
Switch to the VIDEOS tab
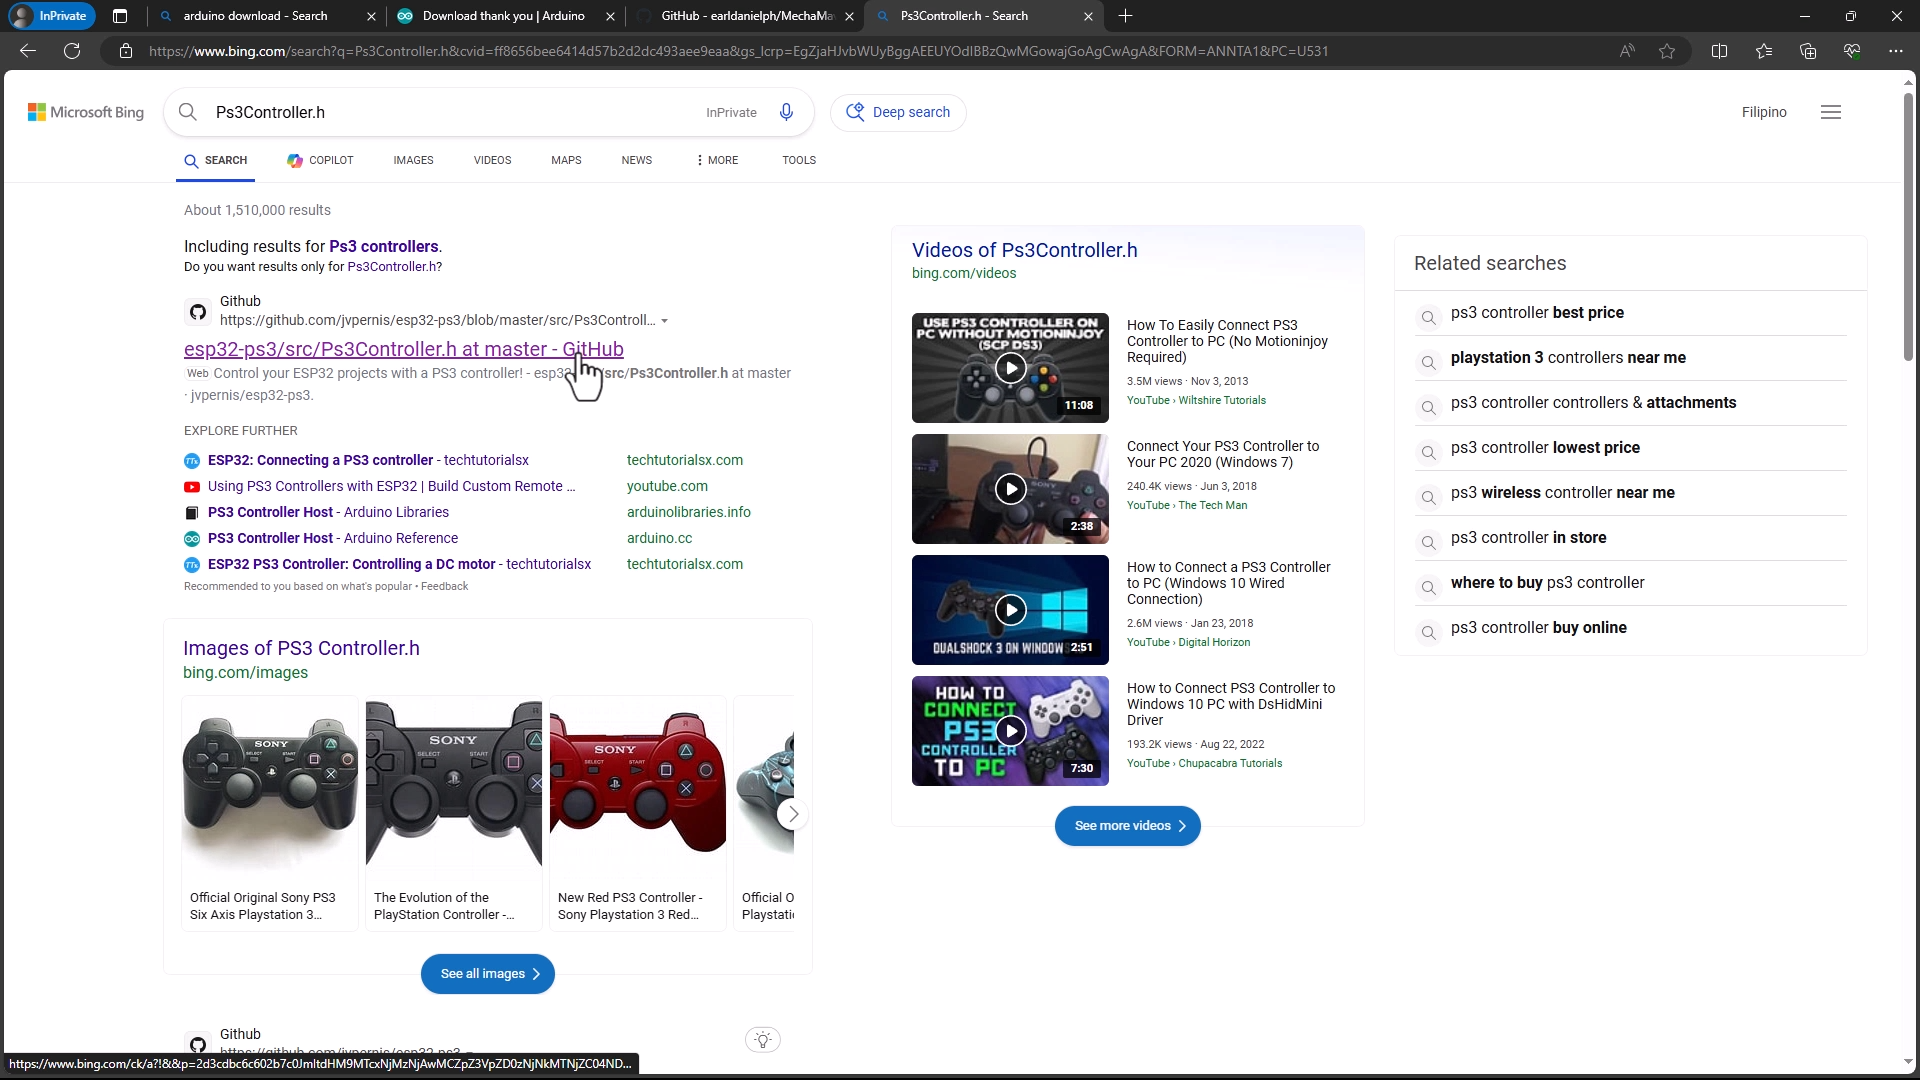492,160
